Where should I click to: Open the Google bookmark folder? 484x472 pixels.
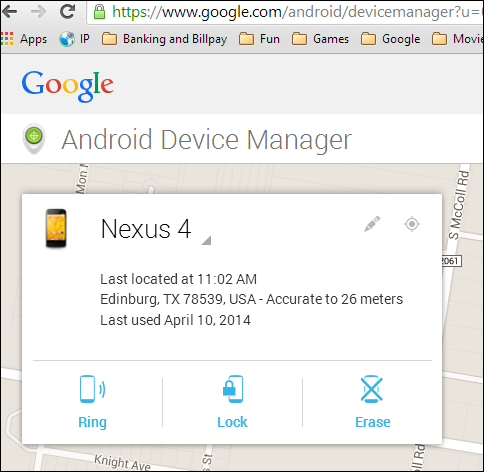pyautogui.click(x=391, y=39)
